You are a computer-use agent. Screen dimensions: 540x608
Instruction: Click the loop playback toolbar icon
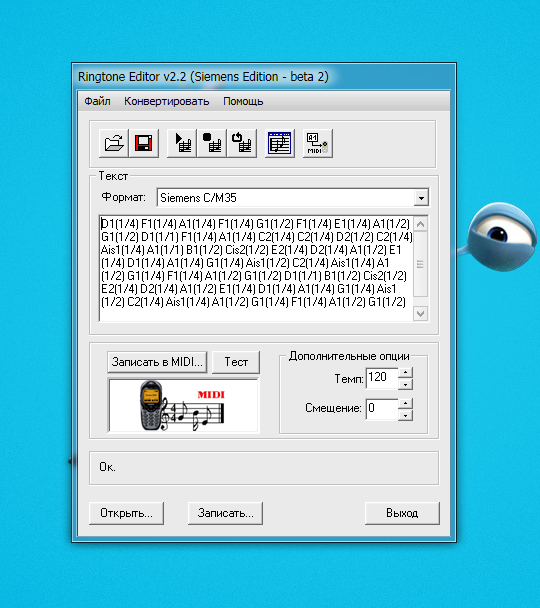tap(242, 143)
